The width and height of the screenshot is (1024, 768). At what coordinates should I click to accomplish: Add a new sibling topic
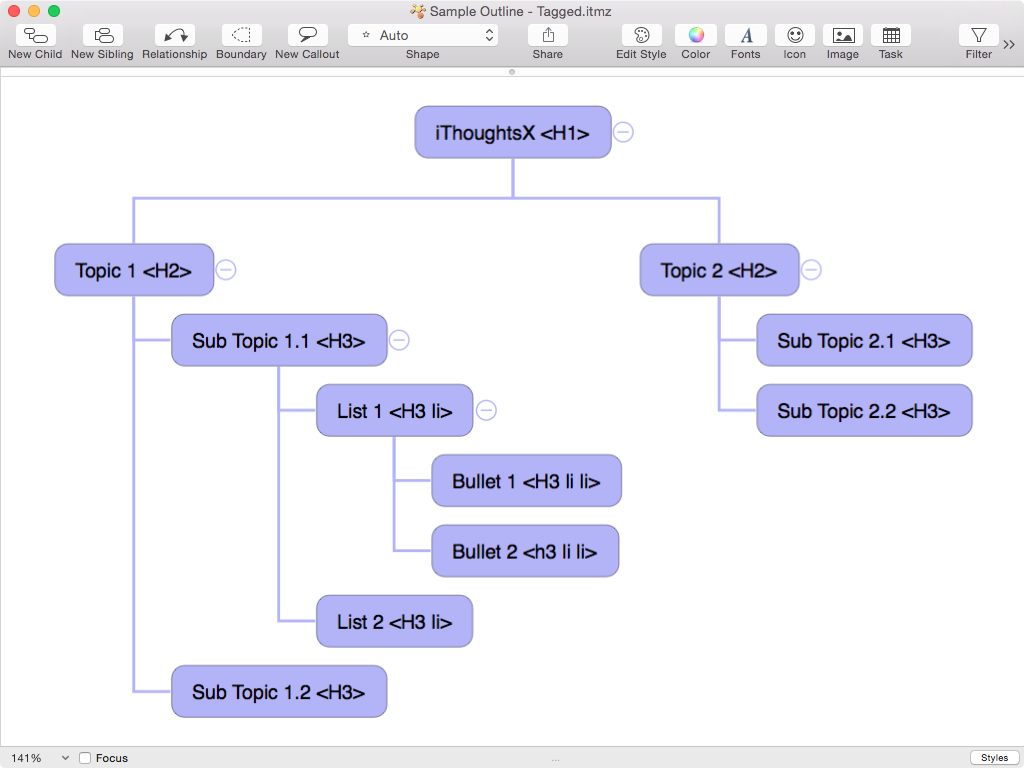tap(103, 35)
